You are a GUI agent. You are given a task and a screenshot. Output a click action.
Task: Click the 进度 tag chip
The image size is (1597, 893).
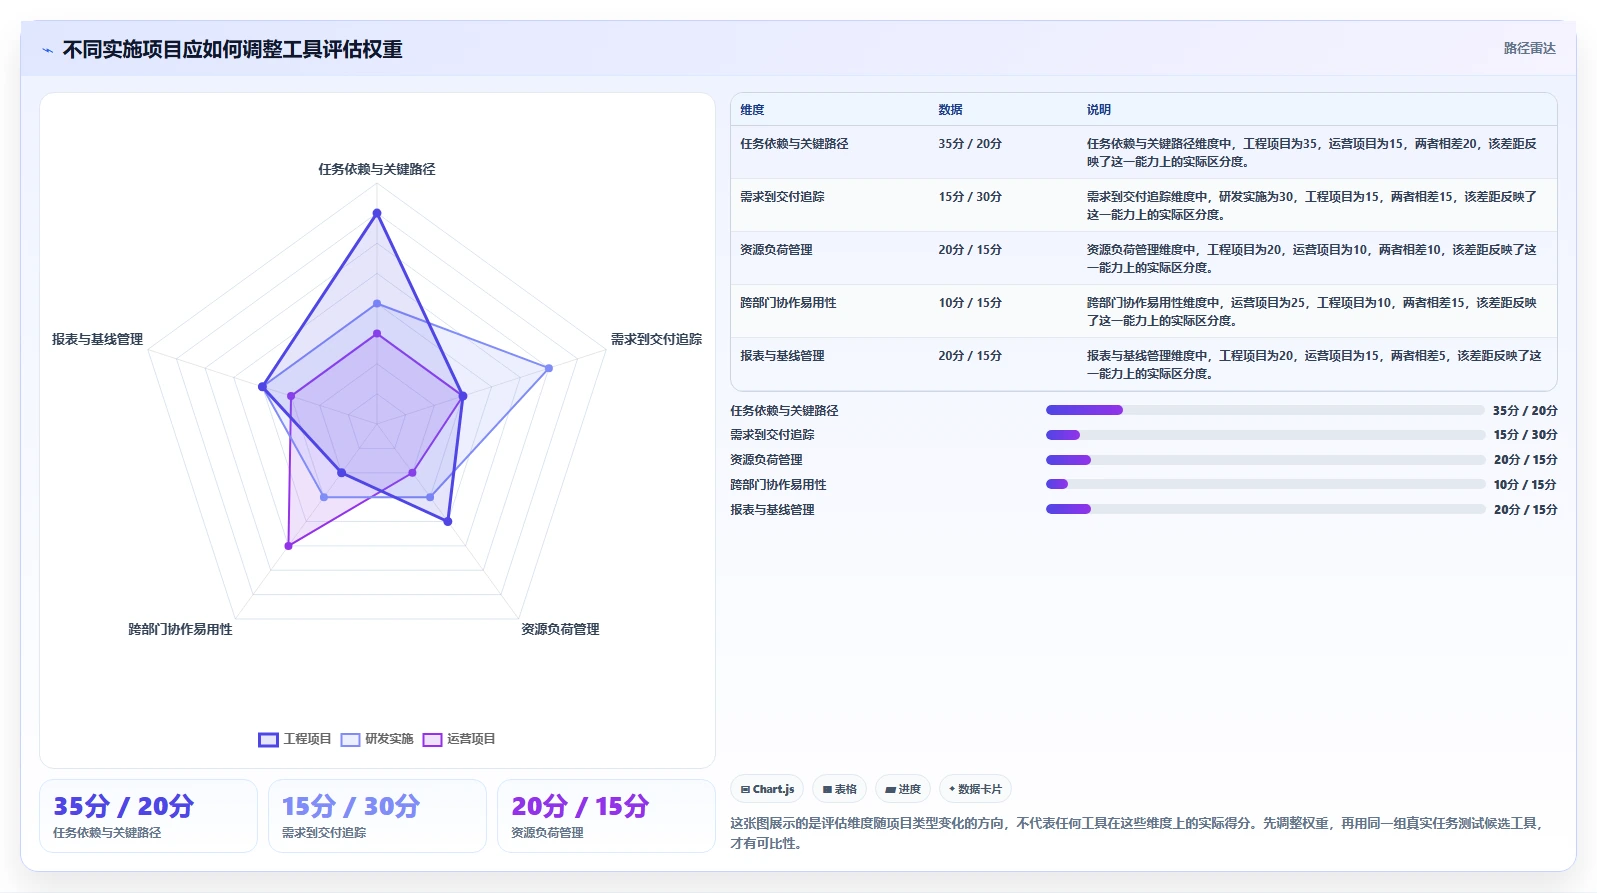click(903, 789)
